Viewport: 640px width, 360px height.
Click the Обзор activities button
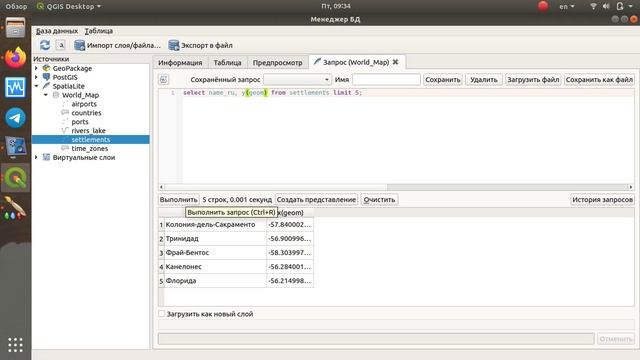(x=16, y=6)
